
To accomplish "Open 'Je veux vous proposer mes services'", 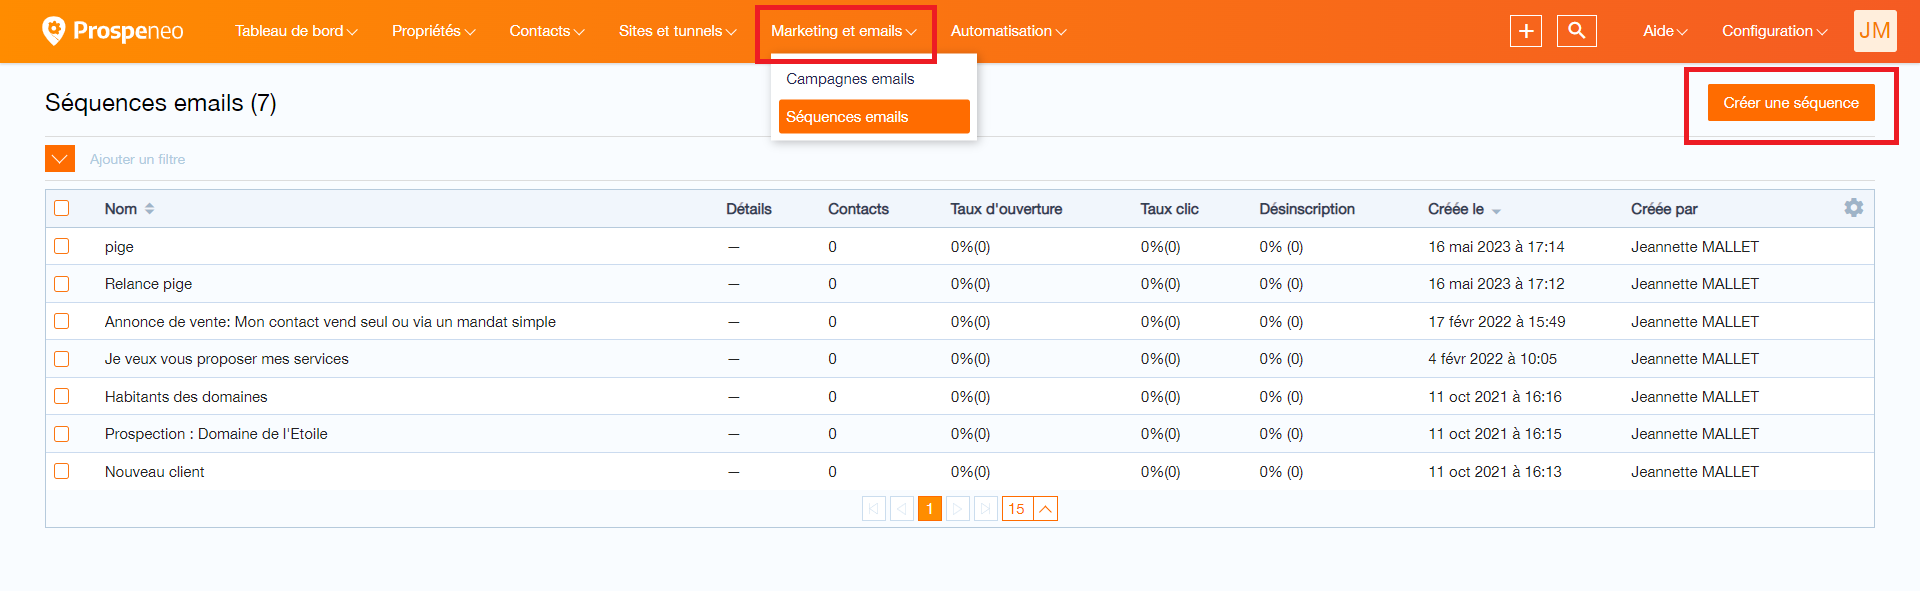I will (227, 359).
